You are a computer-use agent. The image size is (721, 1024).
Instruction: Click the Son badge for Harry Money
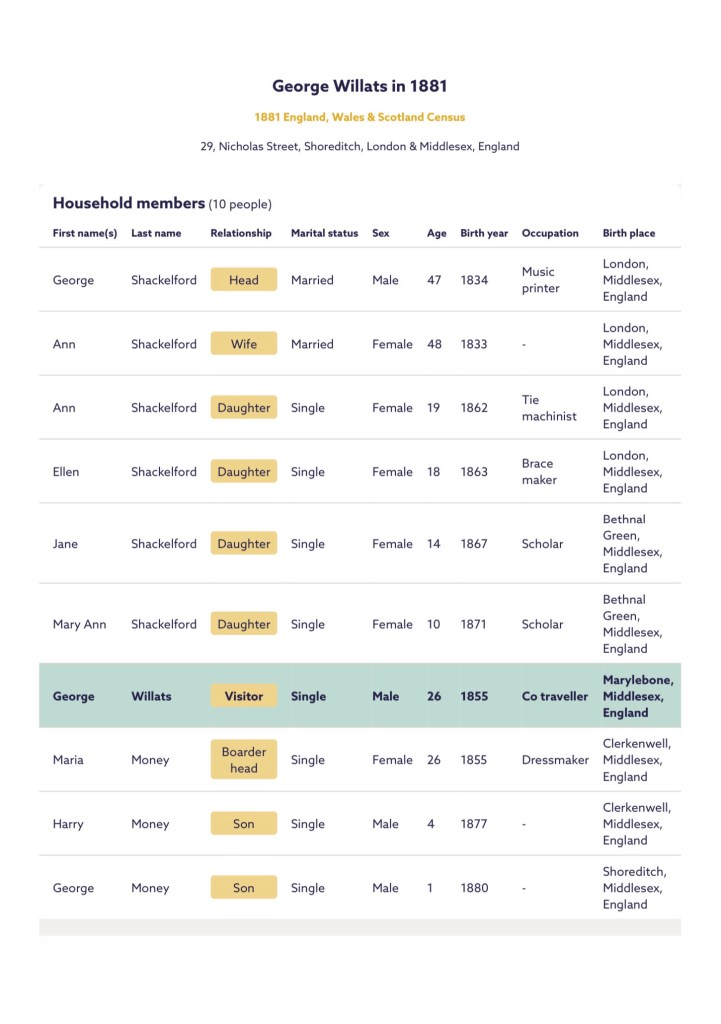(x=244, y=824)
